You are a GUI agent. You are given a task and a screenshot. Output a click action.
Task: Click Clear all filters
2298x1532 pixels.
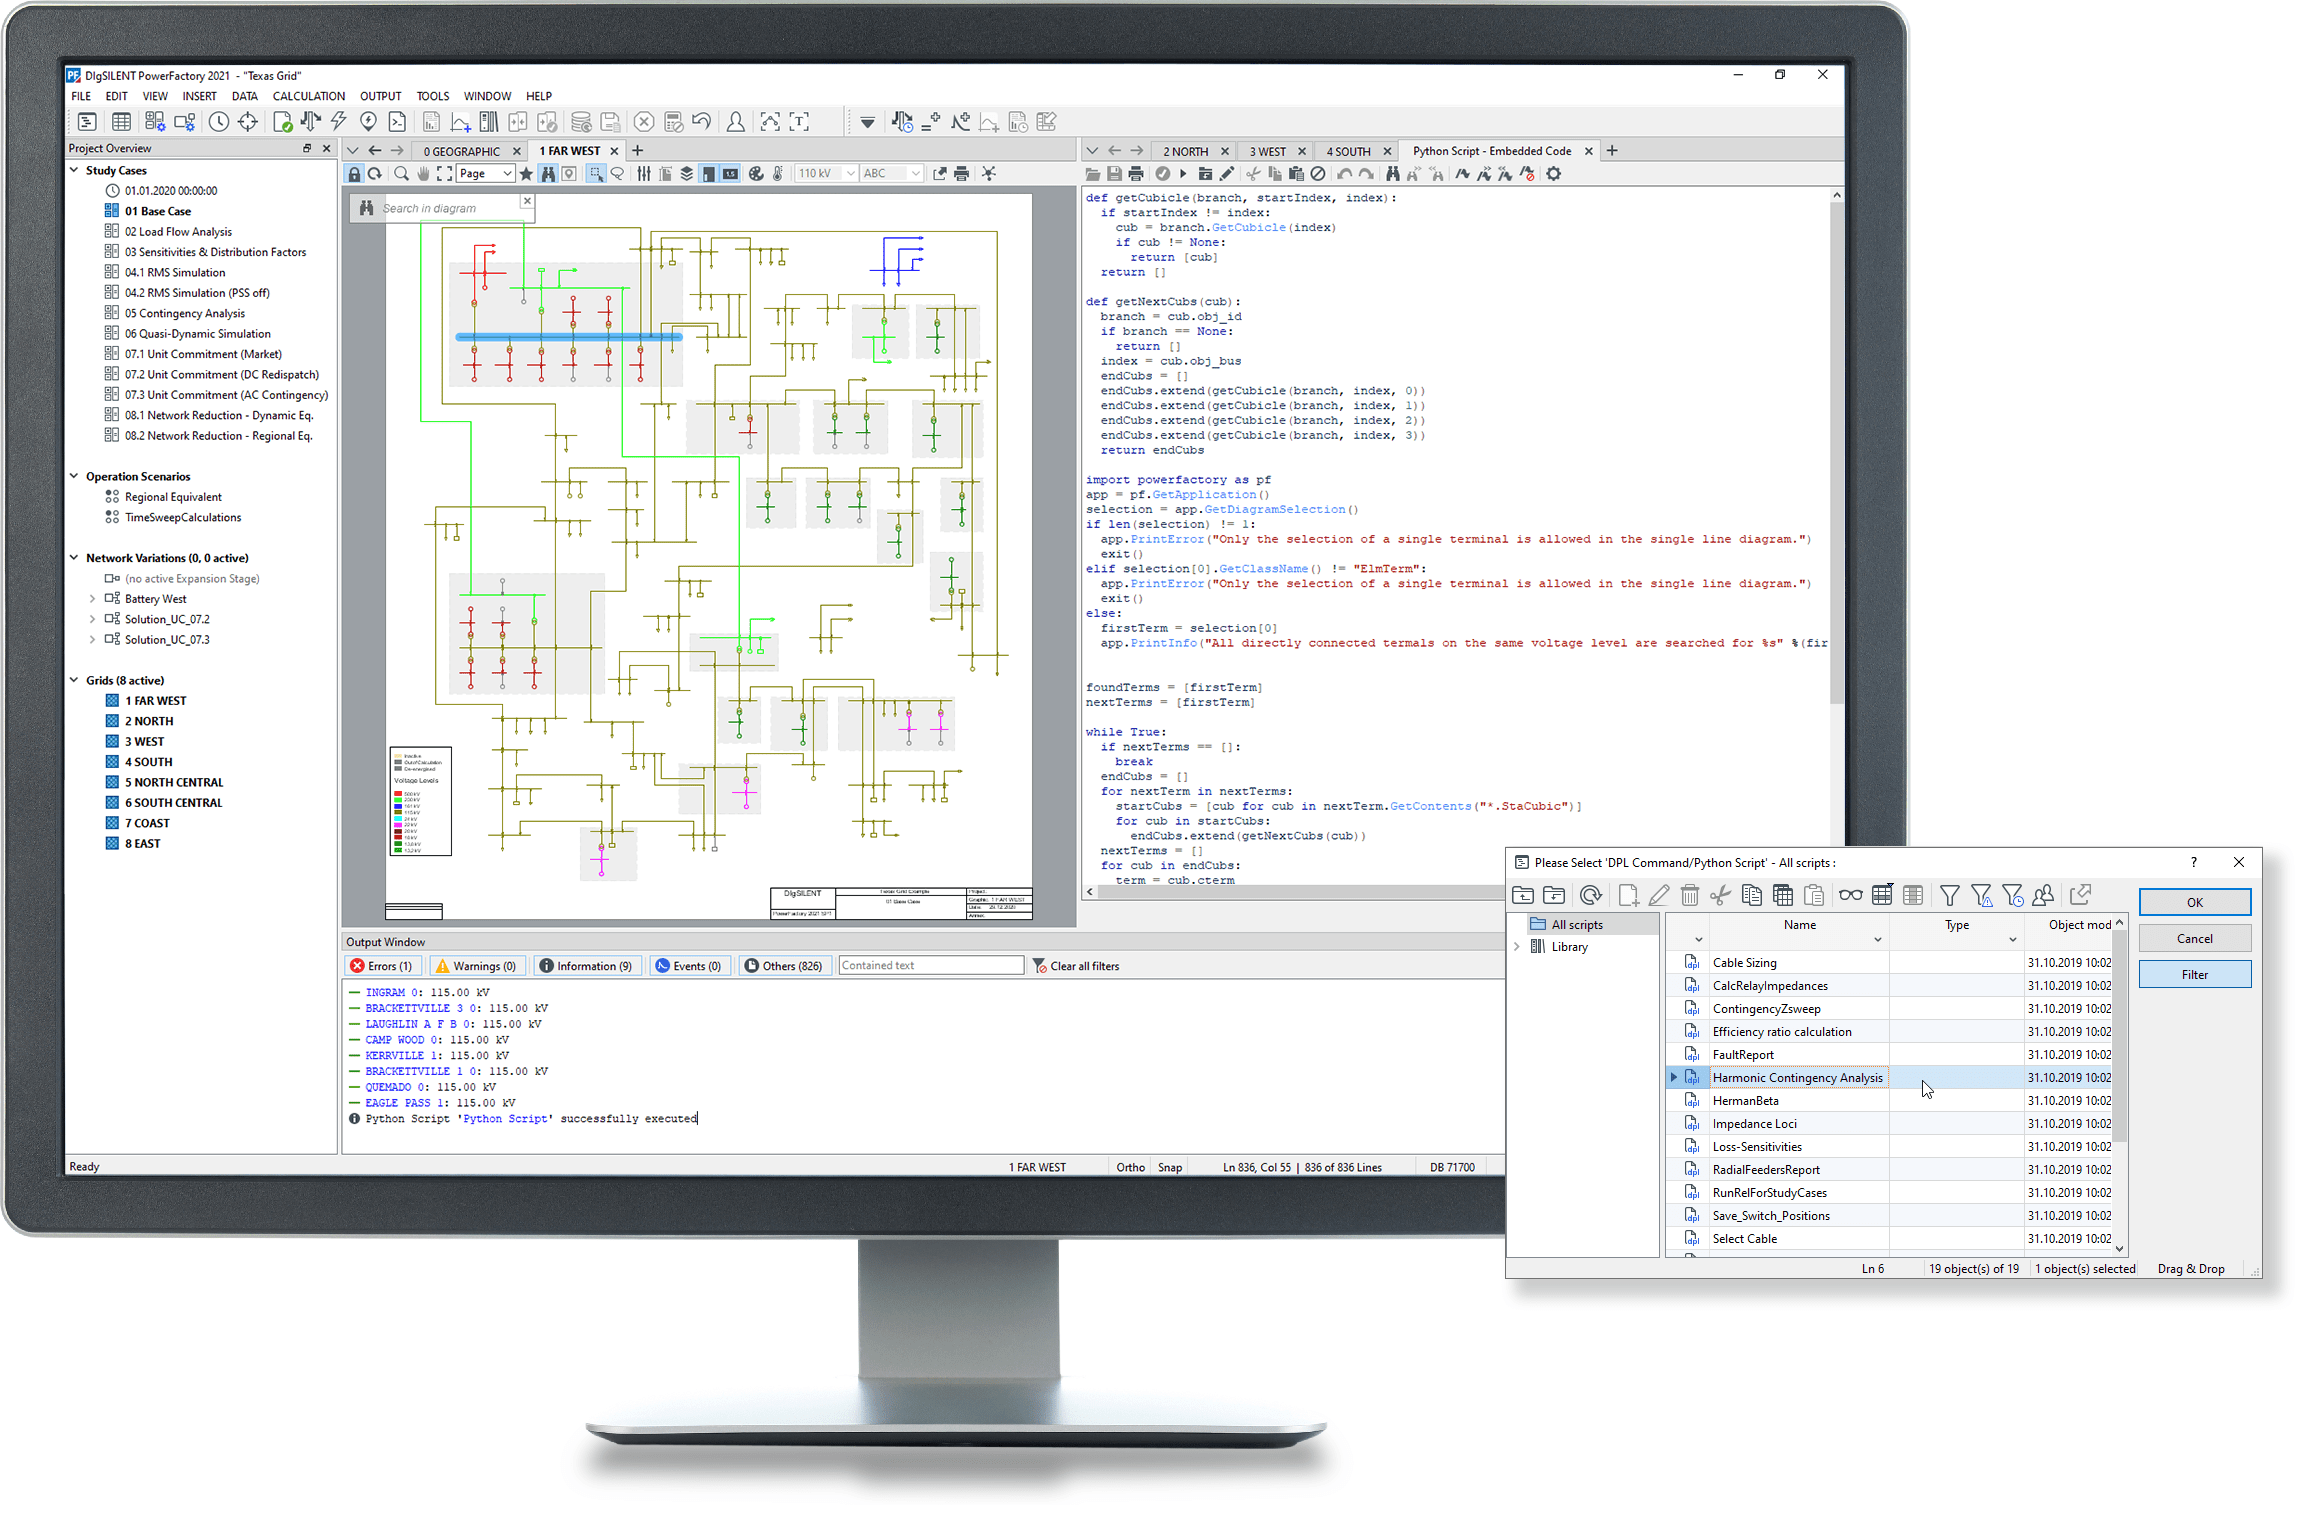coord(1076,966)
